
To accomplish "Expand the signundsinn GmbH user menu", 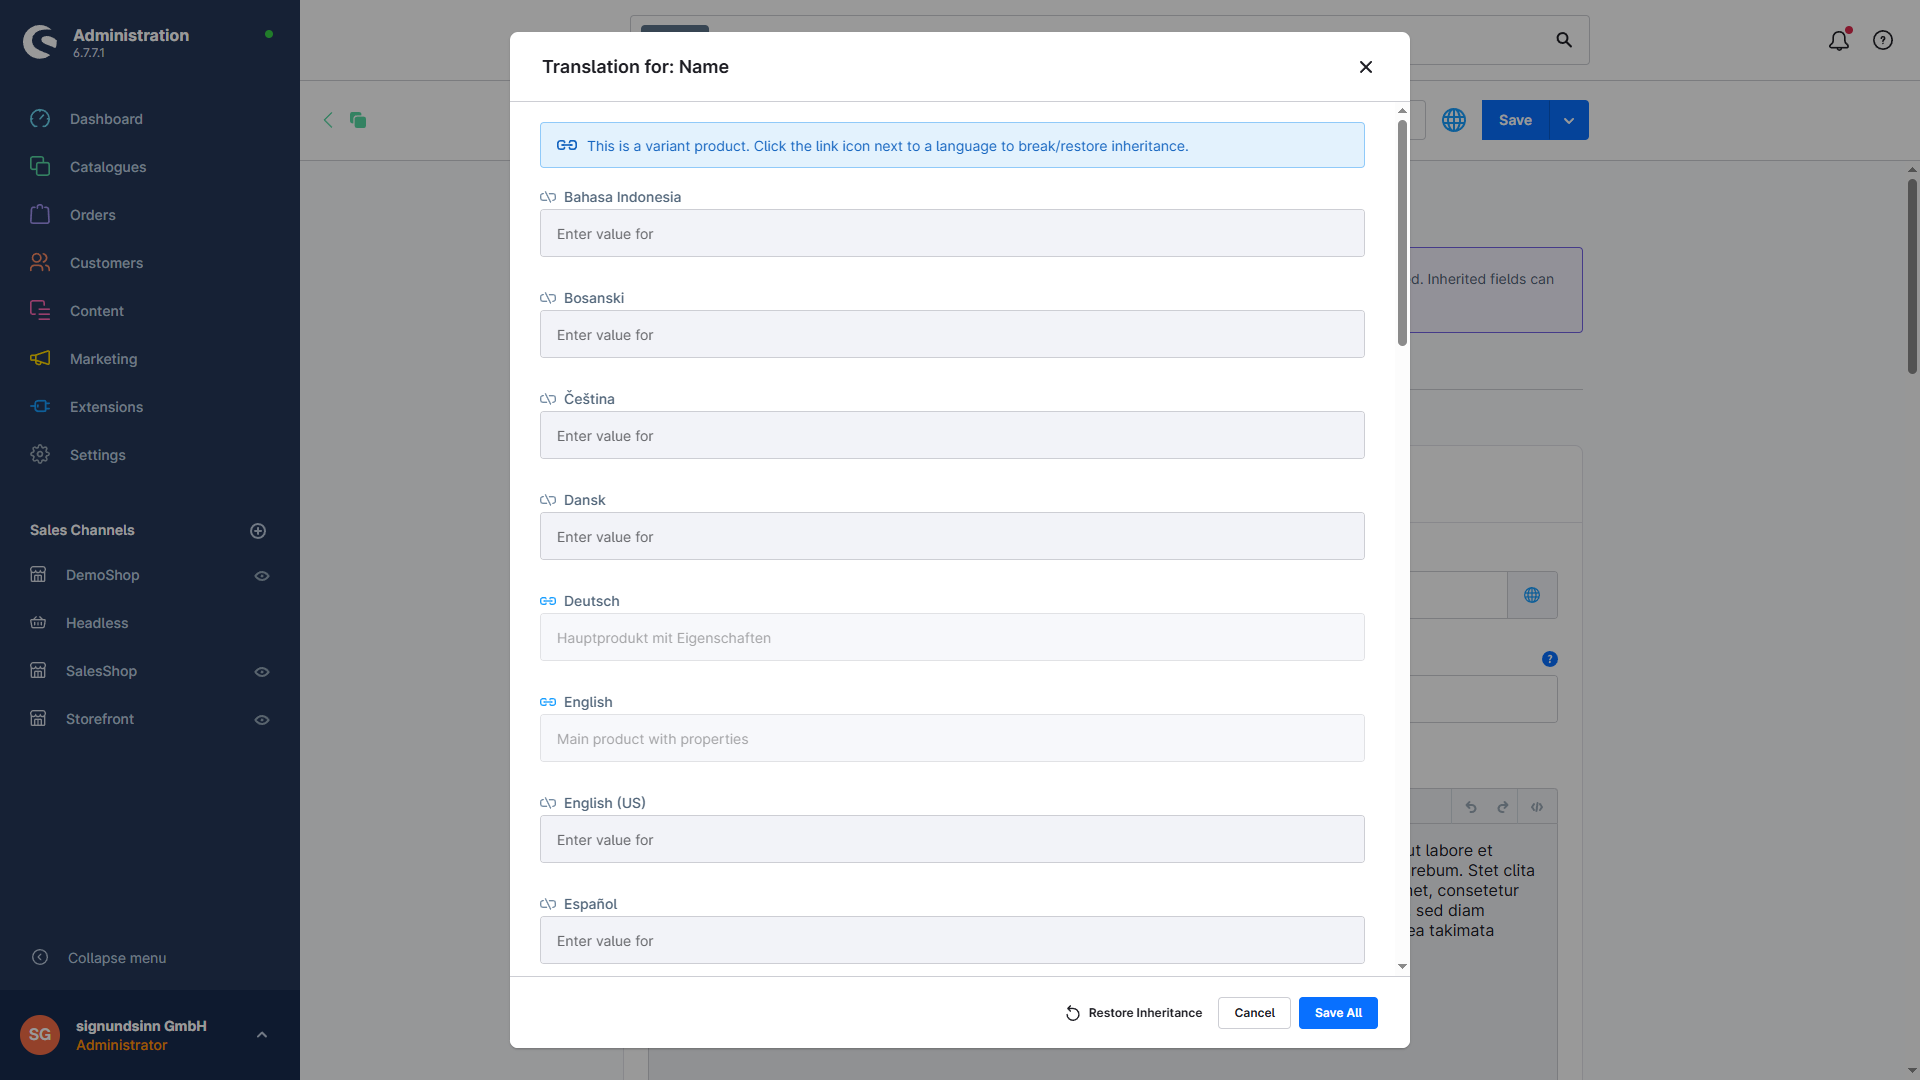I will [x=262, y=1035].
